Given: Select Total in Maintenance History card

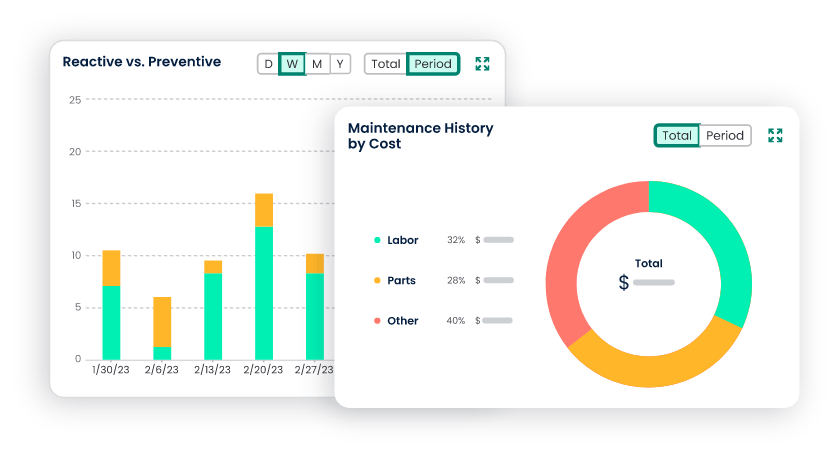Looking at the screenshot, I should [677, 136].
